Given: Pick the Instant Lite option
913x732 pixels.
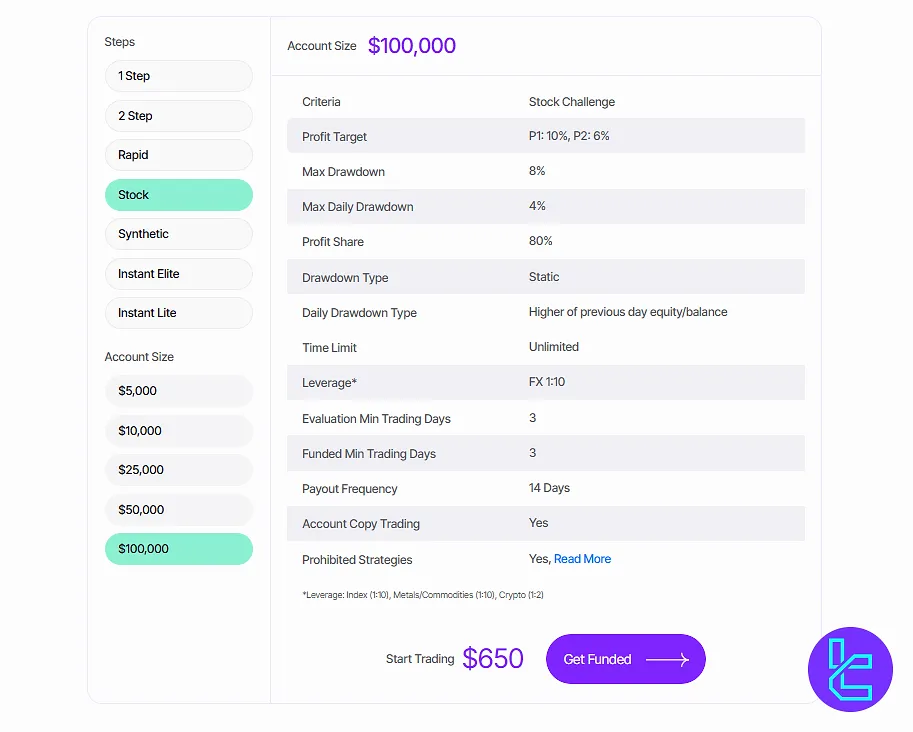Looking at the screenshot, I should 178,313.
